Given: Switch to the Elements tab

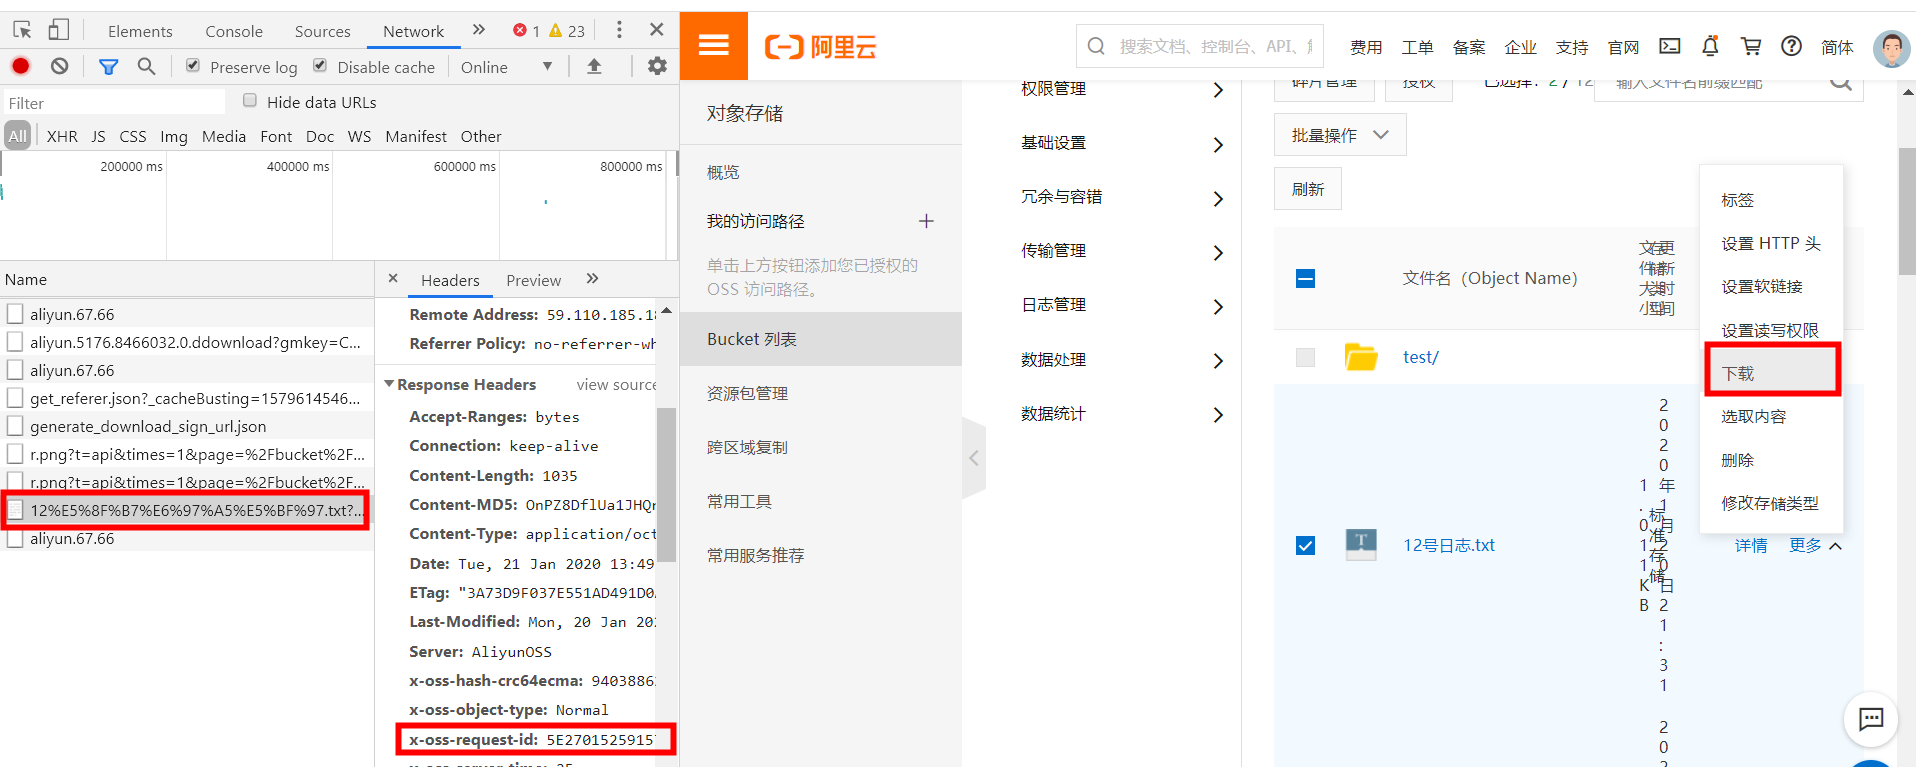Looking at the screenshot, I should [140, 31].
